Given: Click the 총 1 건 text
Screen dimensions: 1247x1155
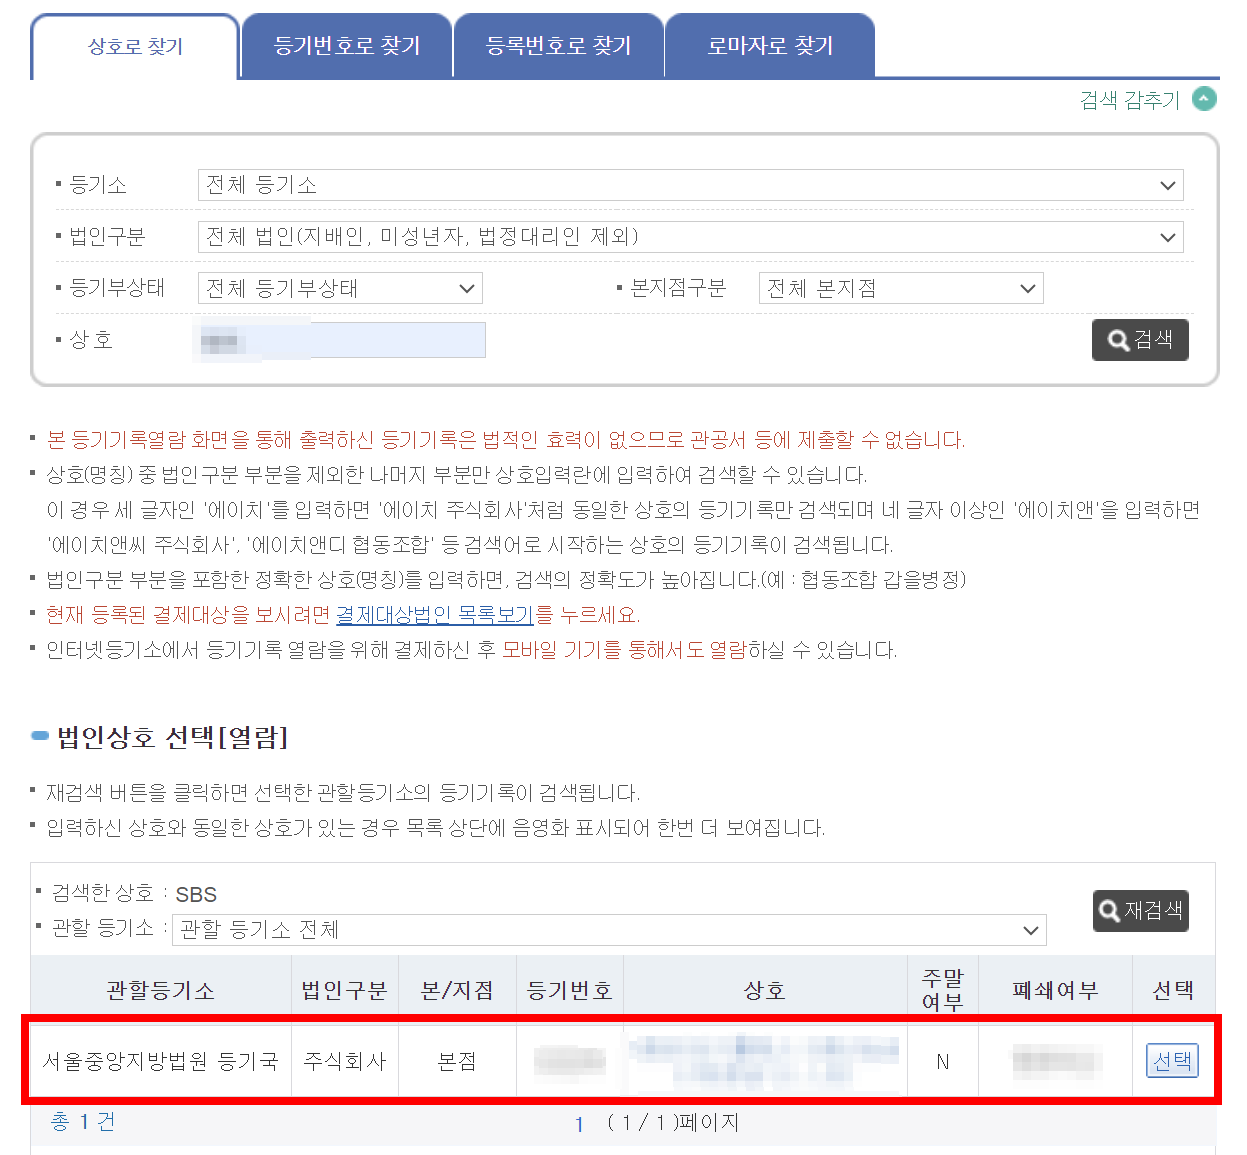Looking at the screenshot, I should (83, 1122).
